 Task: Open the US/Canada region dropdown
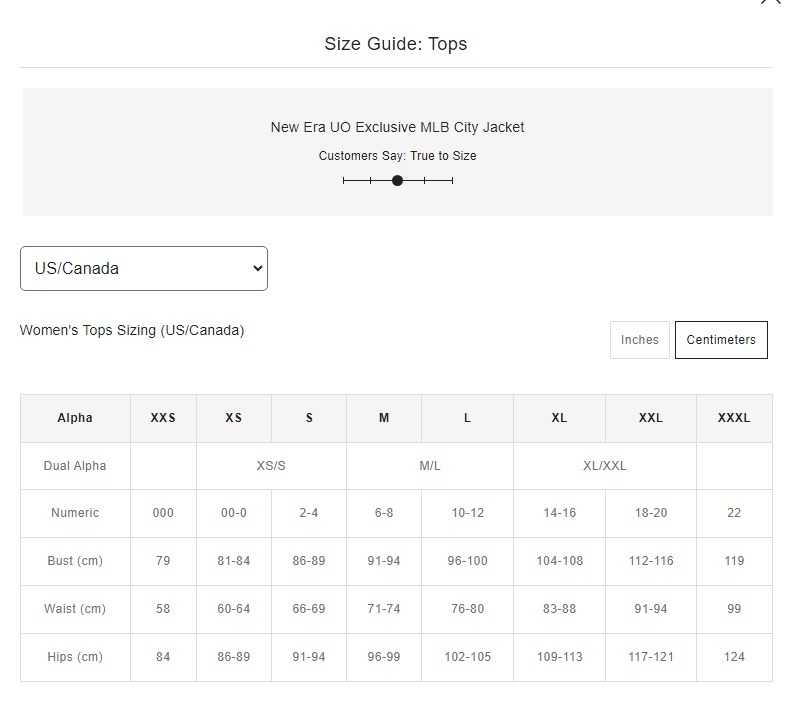pyautogui.click(x=144, y=268)
